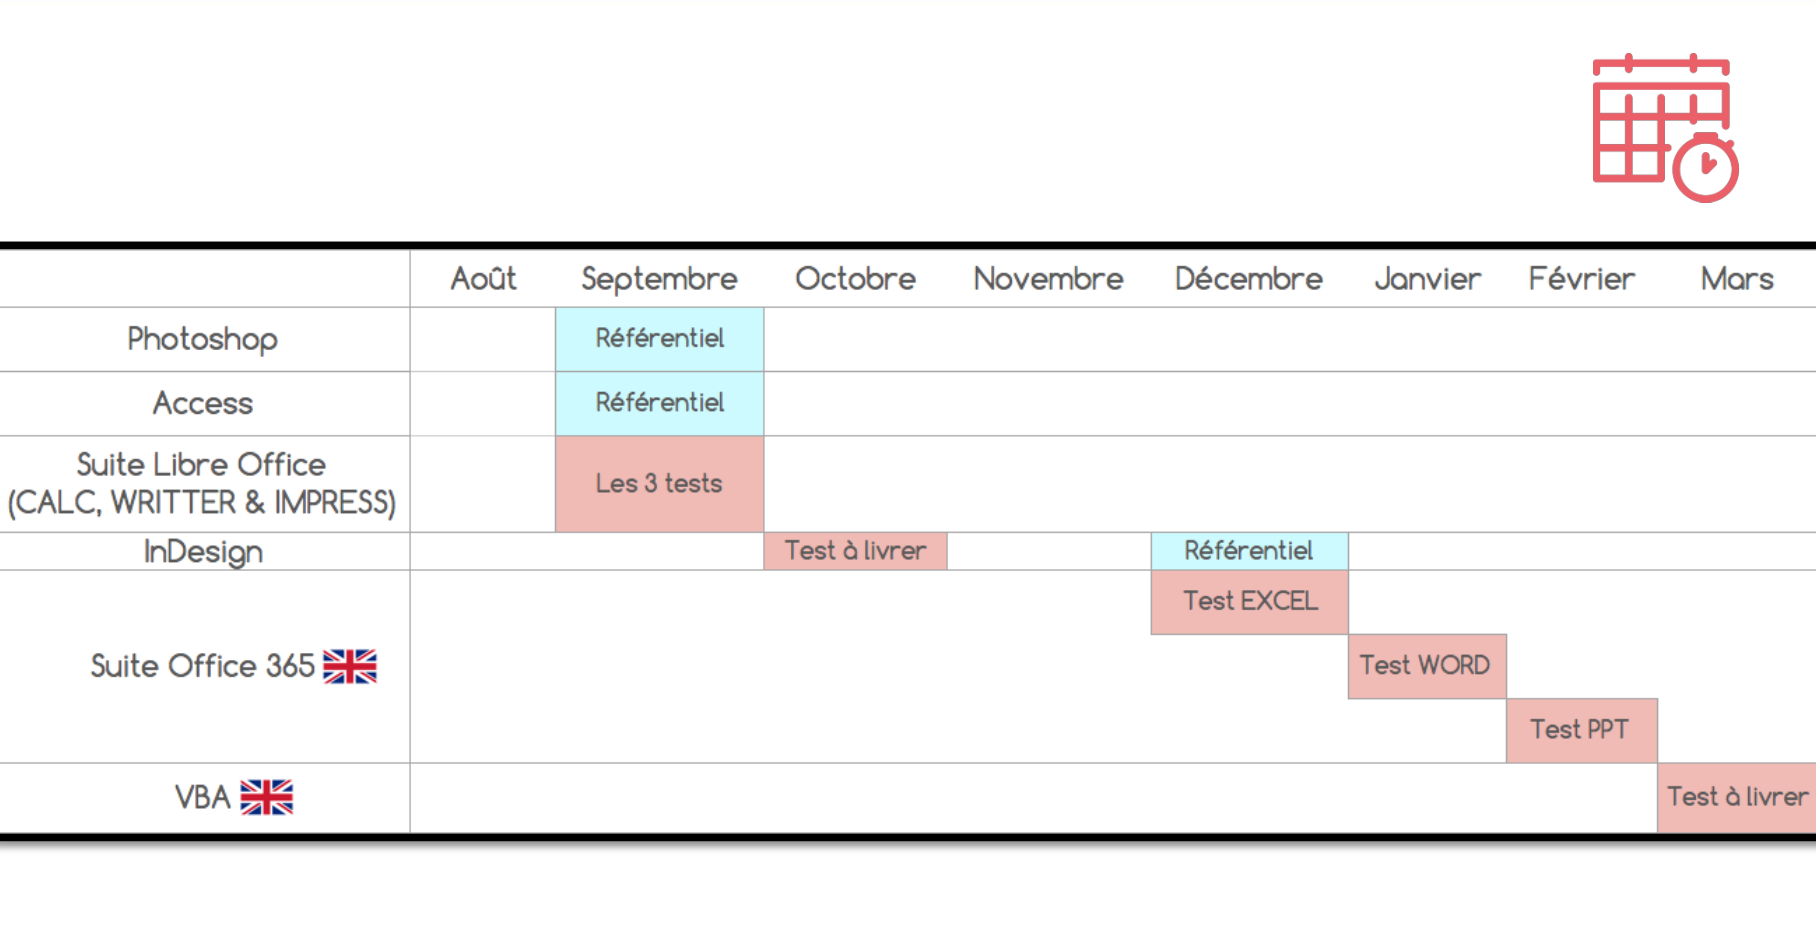This screenshot has width=1816, height=926.
Task: Click the red calendar timer icon
Action: pos(1664,127)
